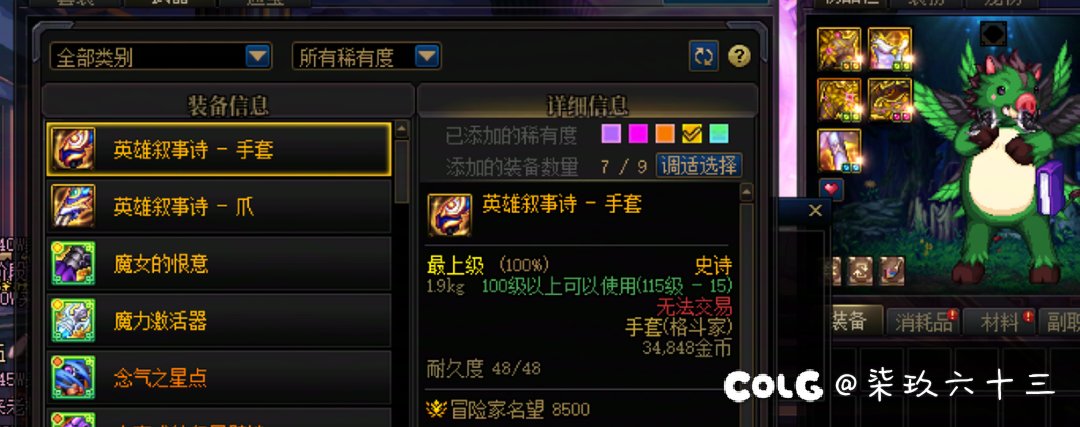Click the 英雄叙事诗 - 爪 weapon icon

click(x=73, y=206)
